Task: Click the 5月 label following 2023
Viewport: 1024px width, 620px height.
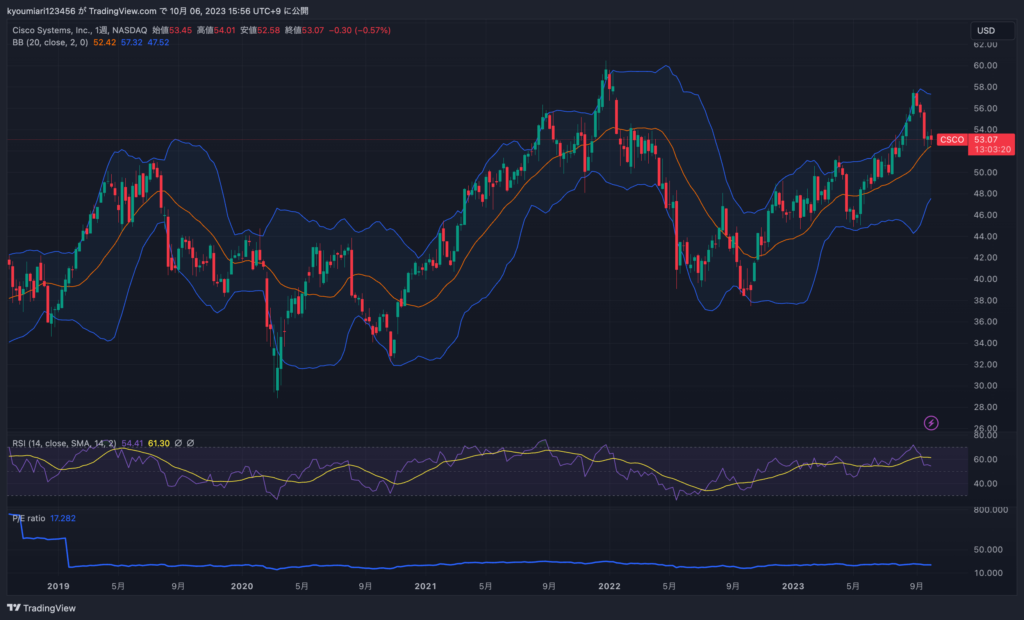Action: pyautogui.click(x=853, y=586)
